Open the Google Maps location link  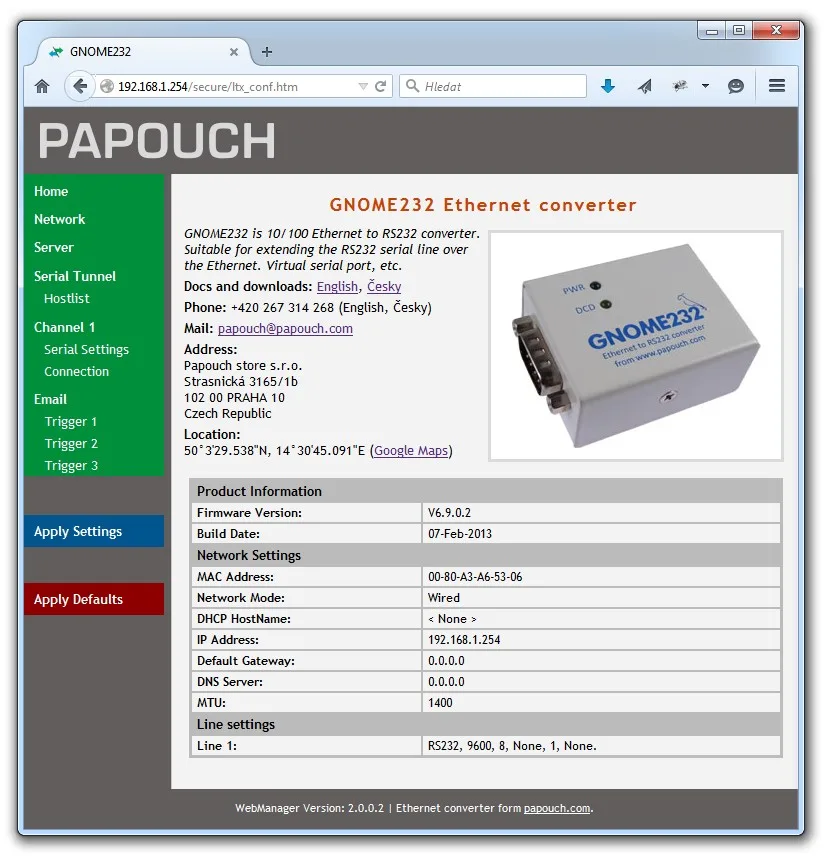(411, 450)
